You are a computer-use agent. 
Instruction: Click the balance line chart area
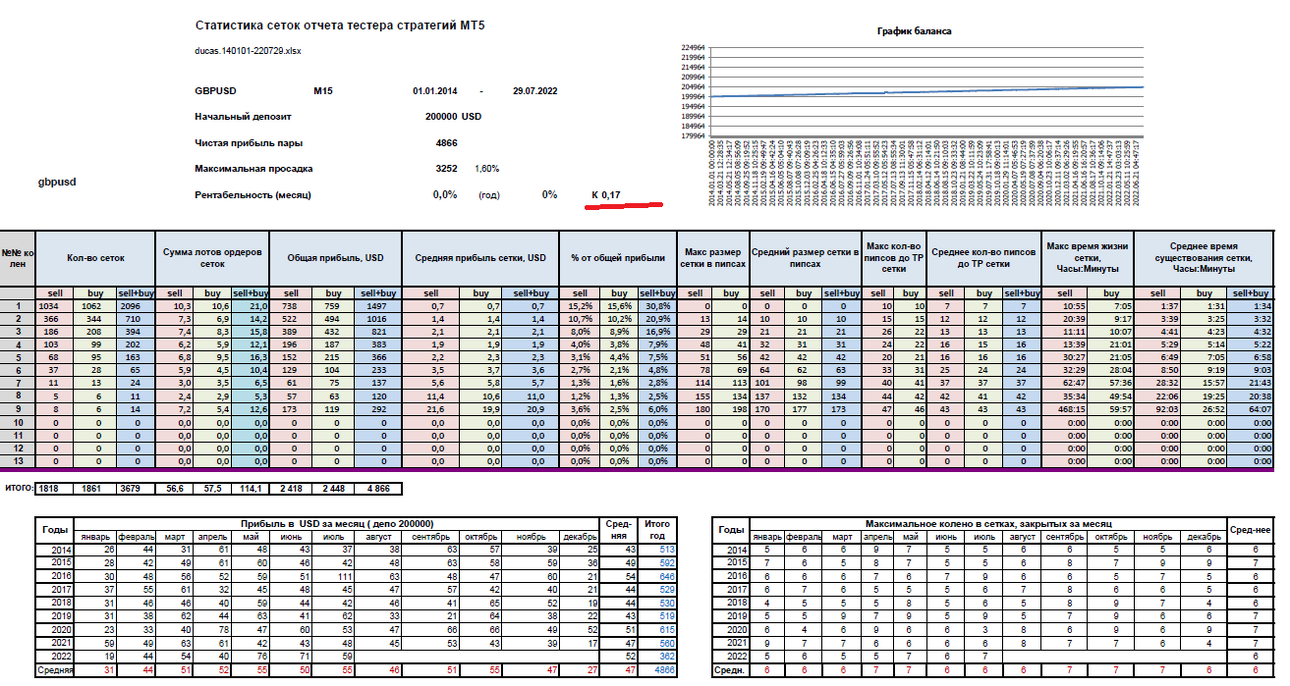click(926, 93)
